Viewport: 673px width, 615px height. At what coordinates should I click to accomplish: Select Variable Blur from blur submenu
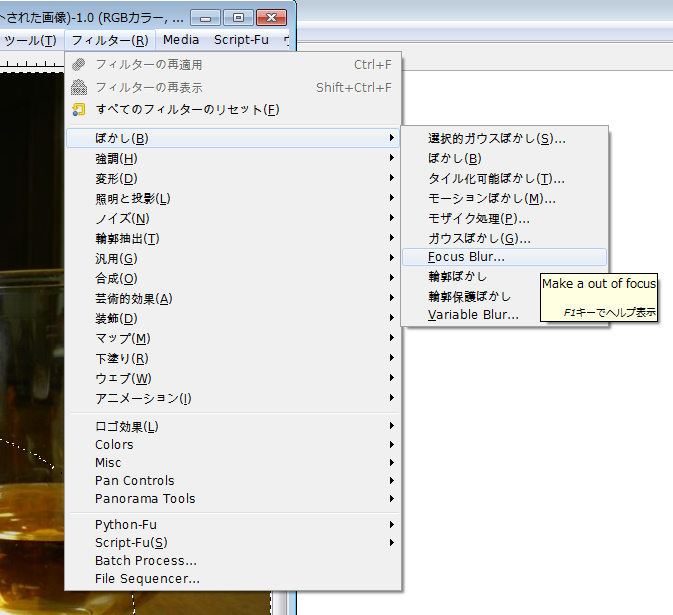473,315
